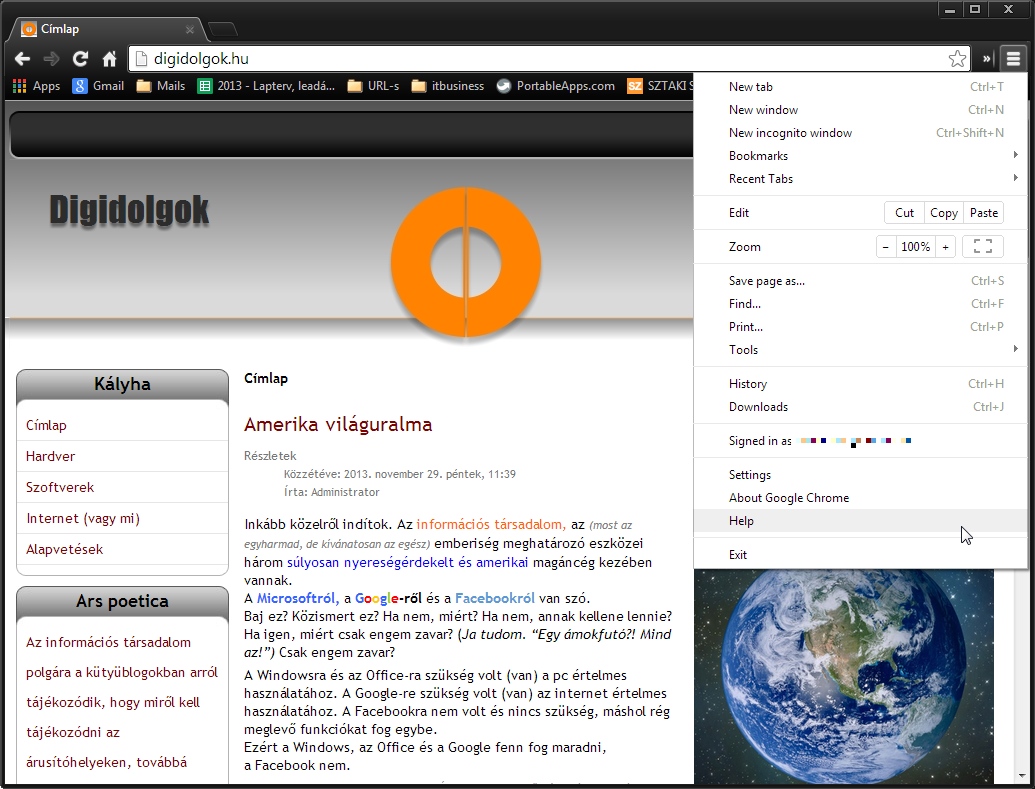This screenshot has width=1035, height=789.
Task: Expand the Recent Tabs submenu
Action: click(860, 179)
